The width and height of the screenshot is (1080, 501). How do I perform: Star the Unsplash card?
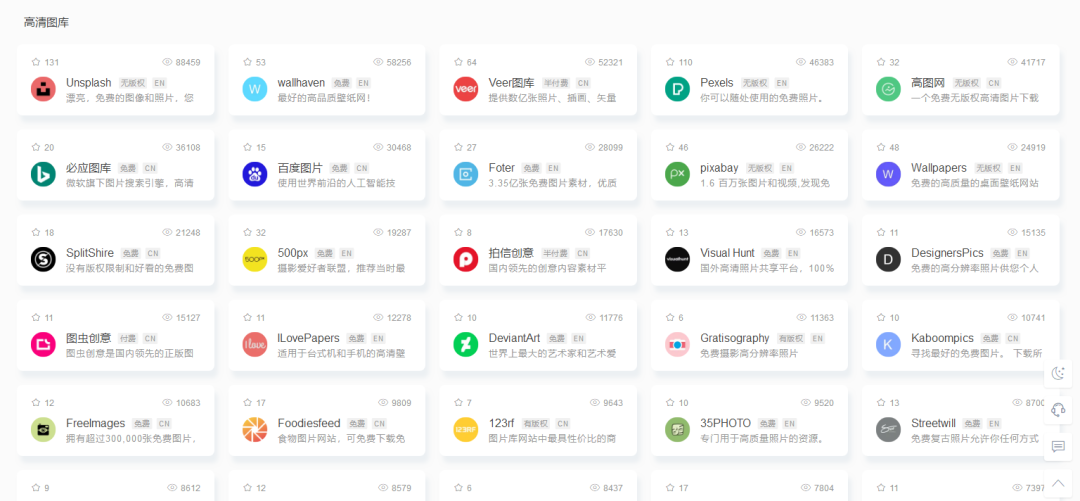[x=36, y=62]
